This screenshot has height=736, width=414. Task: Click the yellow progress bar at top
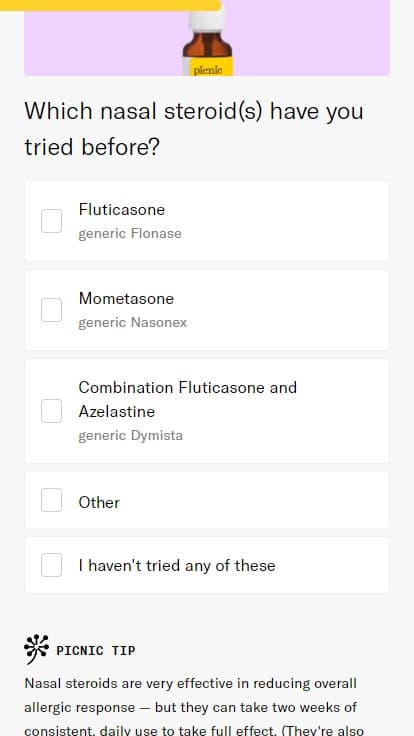110,5
